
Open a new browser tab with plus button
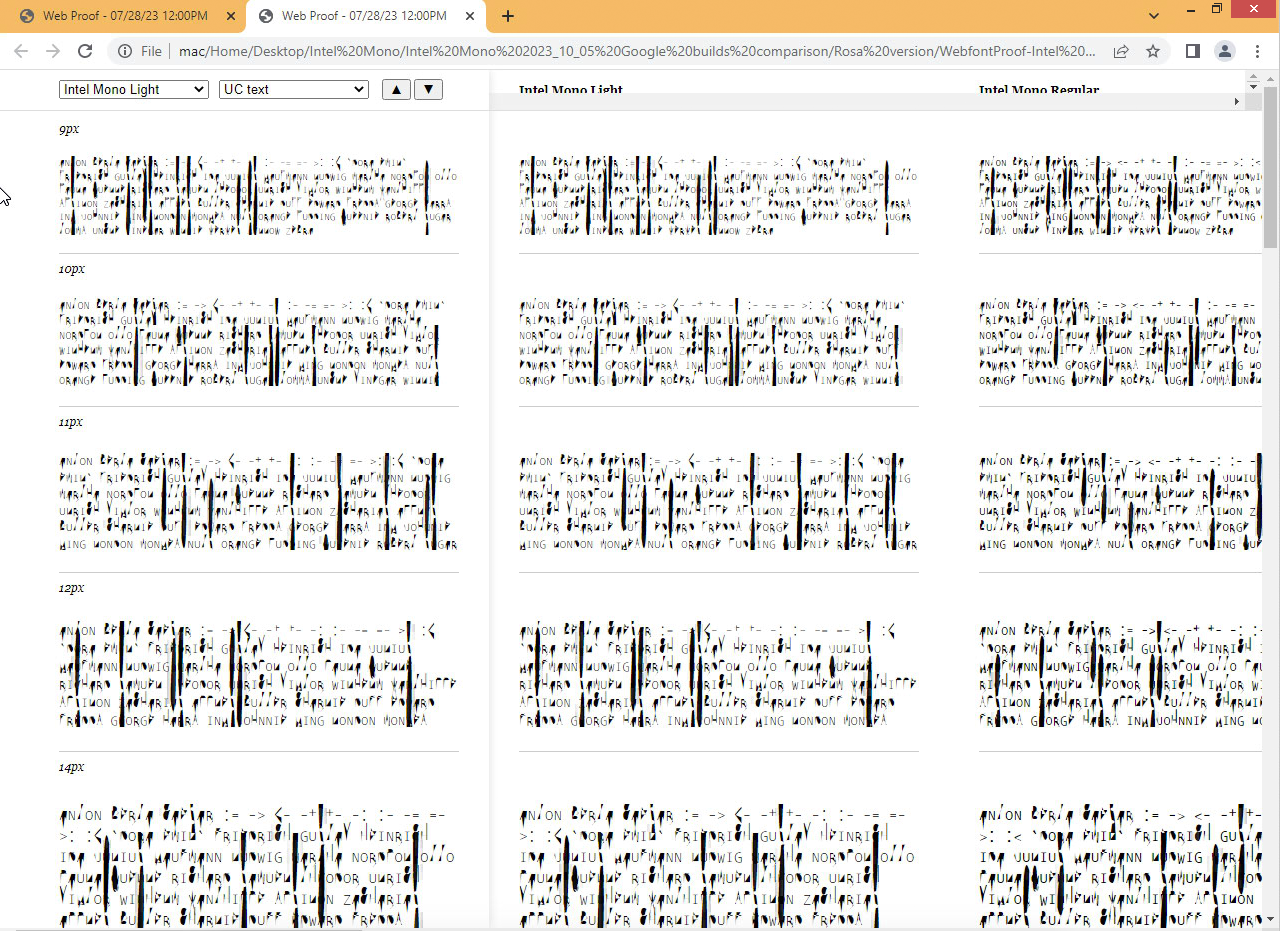pyautogui.click(x=508, y=16)
